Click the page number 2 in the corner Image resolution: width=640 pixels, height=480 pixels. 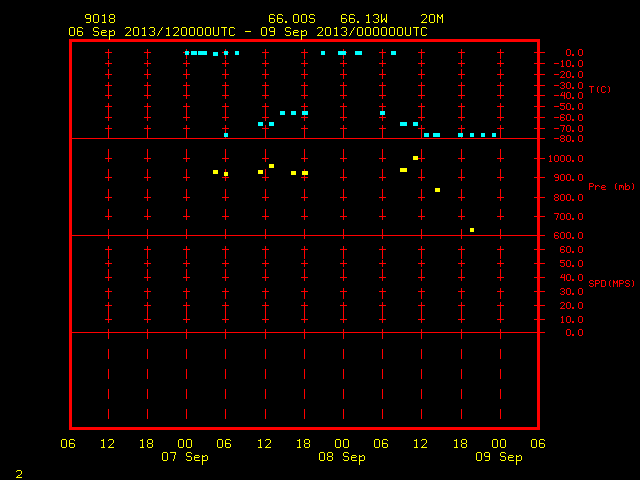click(19, 474)
